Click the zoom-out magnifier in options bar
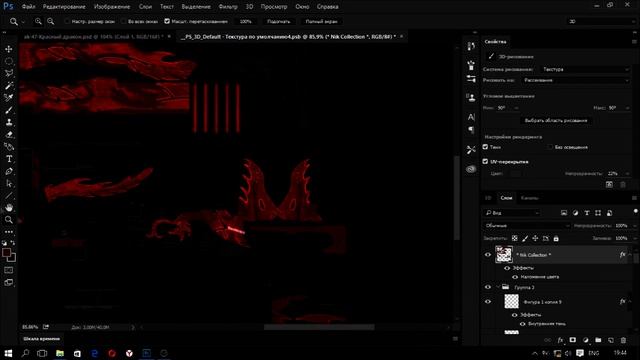Viewport: 640px width, 360px height. point(51,21)
